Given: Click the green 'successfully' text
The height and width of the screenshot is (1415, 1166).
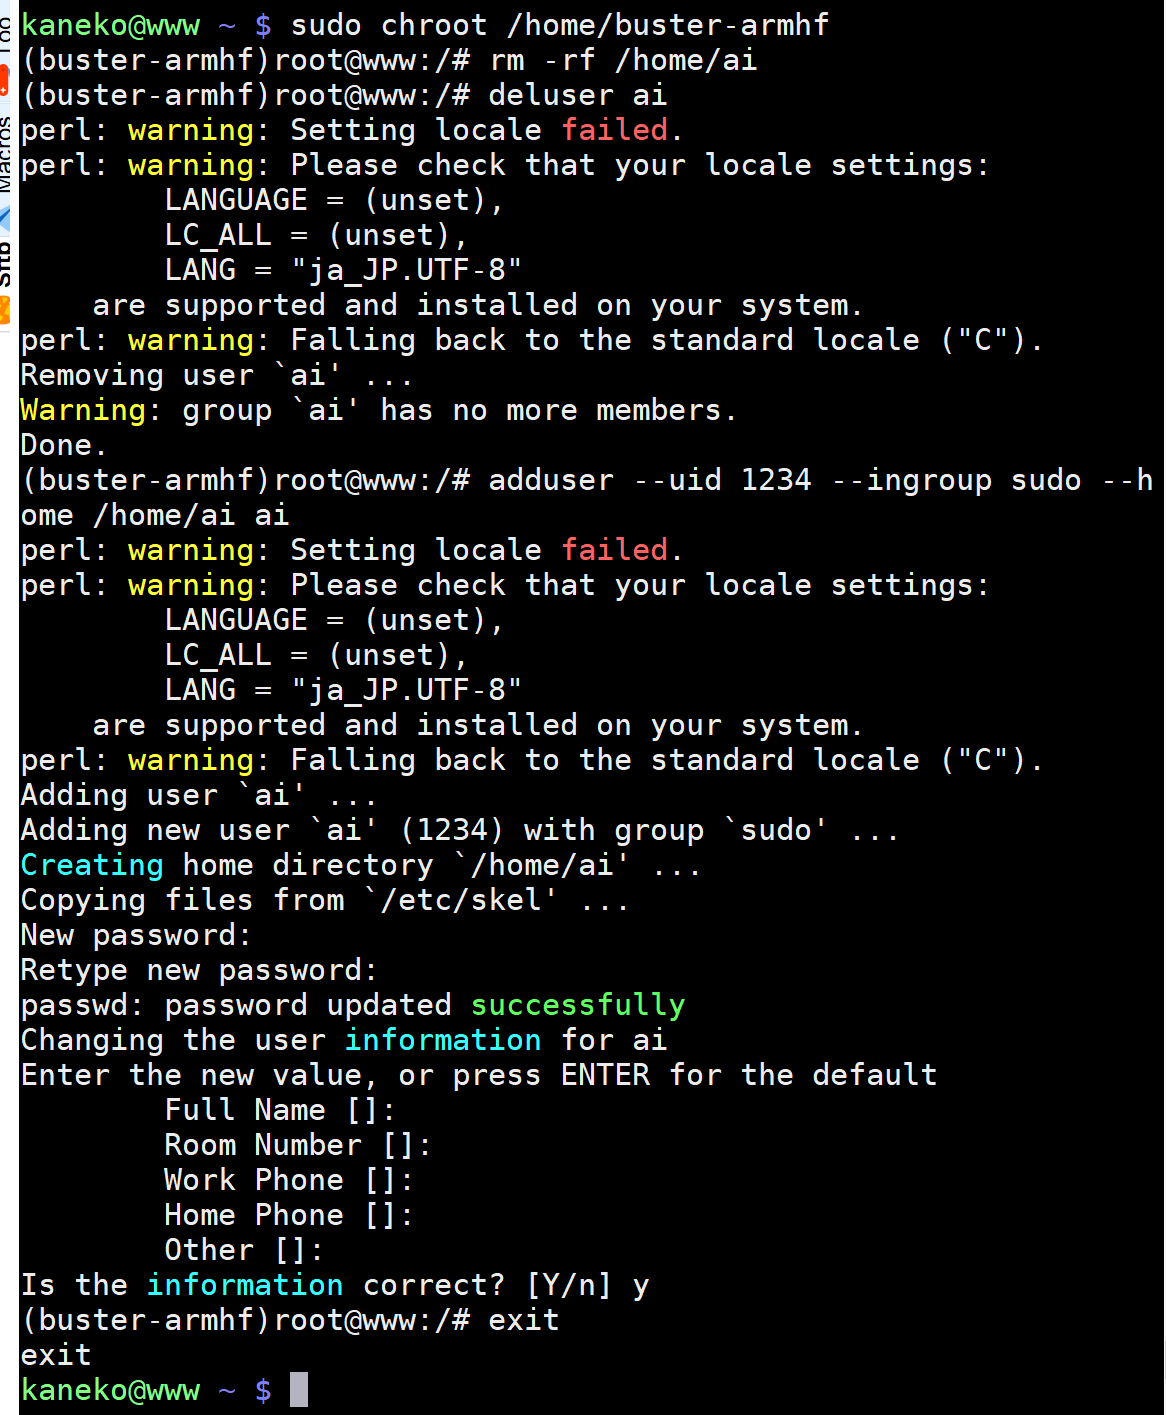Looking at the screenshot, I should click(x=578, y=1005).
